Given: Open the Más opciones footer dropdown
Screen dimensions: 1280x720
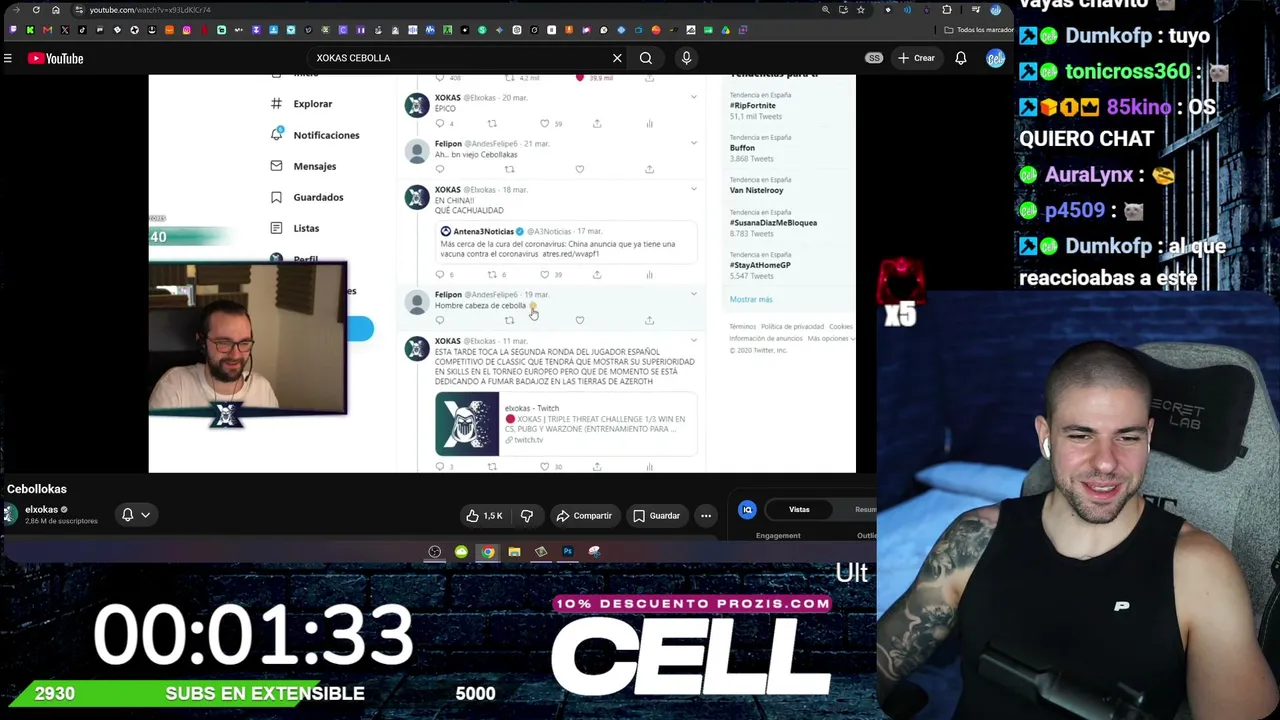Looking at the screenshot, I should [830, 338].
